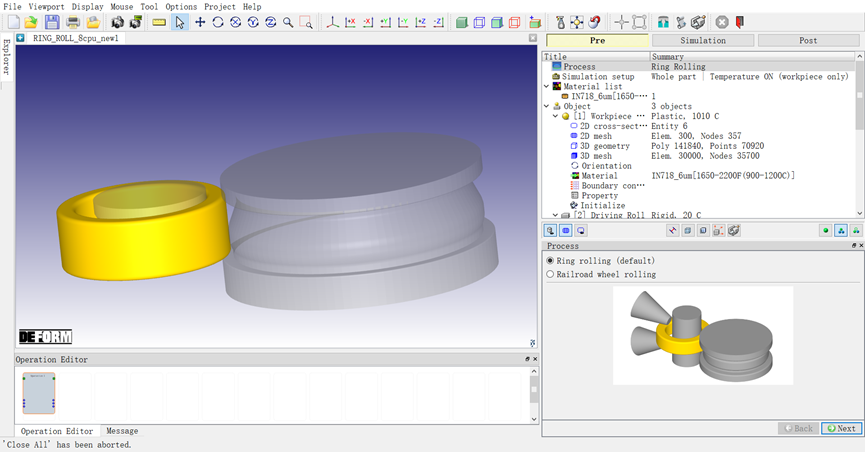Click the Save floppy disk icon
The width and height of the screenshot is (865, 452).
click(x=52, y=22)
